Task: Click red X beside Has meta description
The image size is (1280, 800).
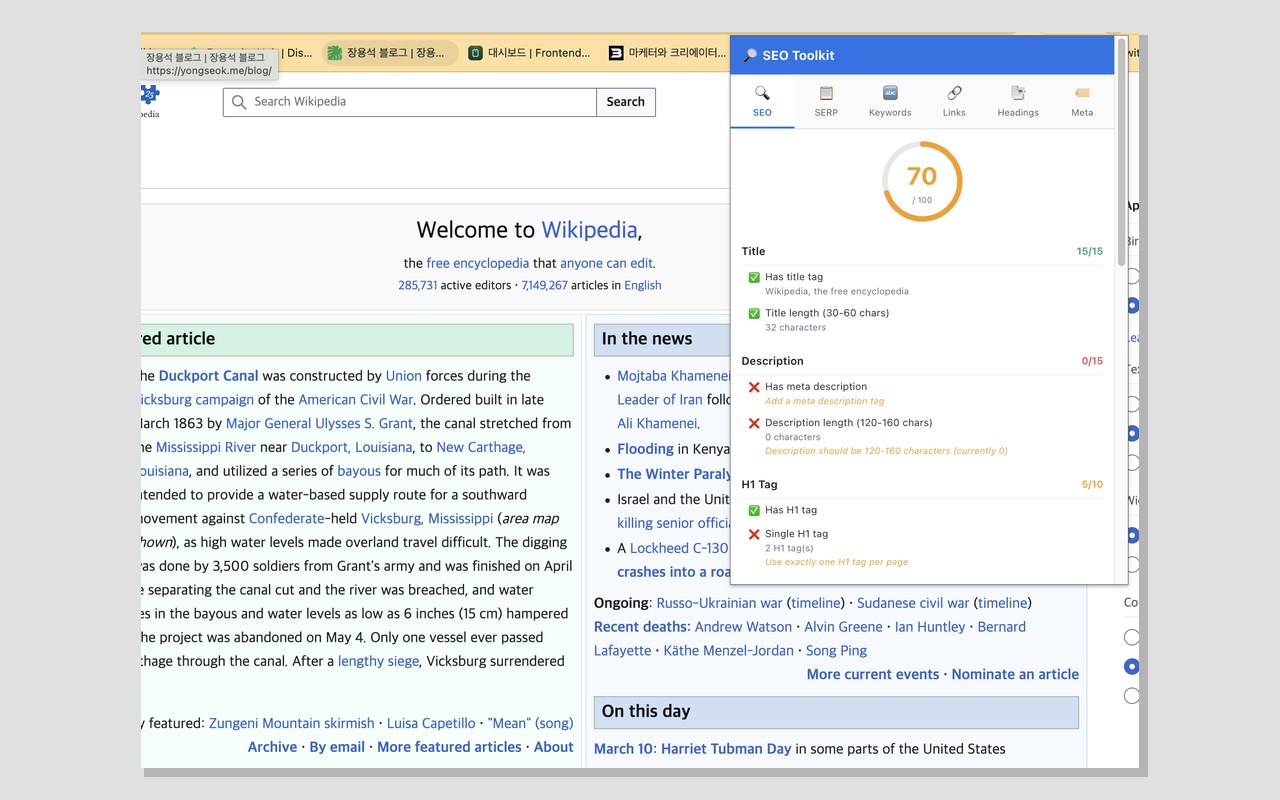Action: (x=754, y=387)
